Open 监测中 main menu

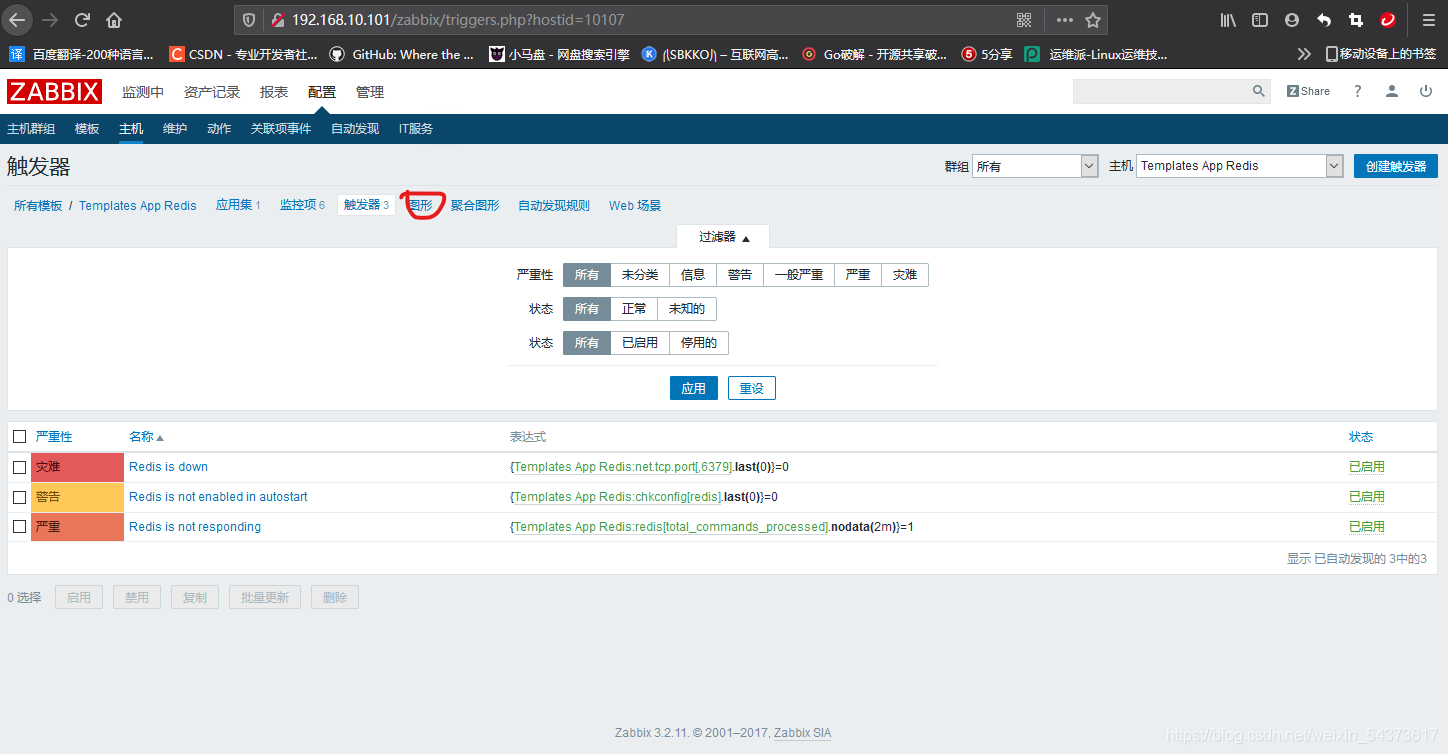143,92
